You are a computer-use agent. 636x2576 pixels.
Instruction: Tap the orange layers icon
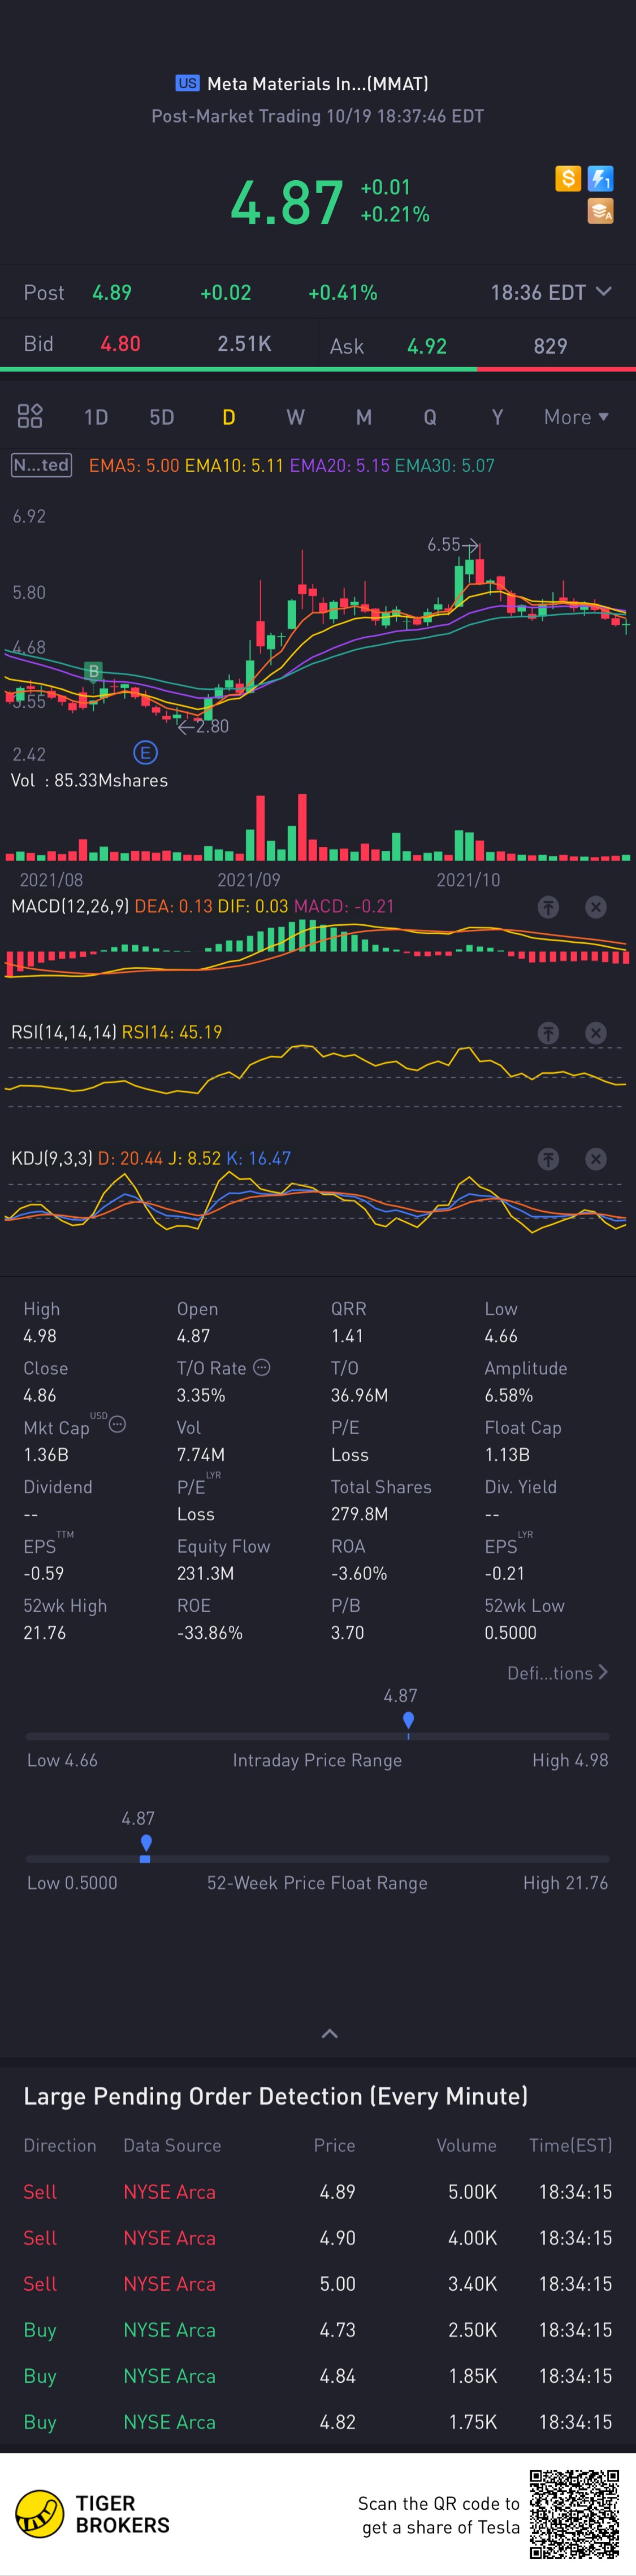point(600,211)
